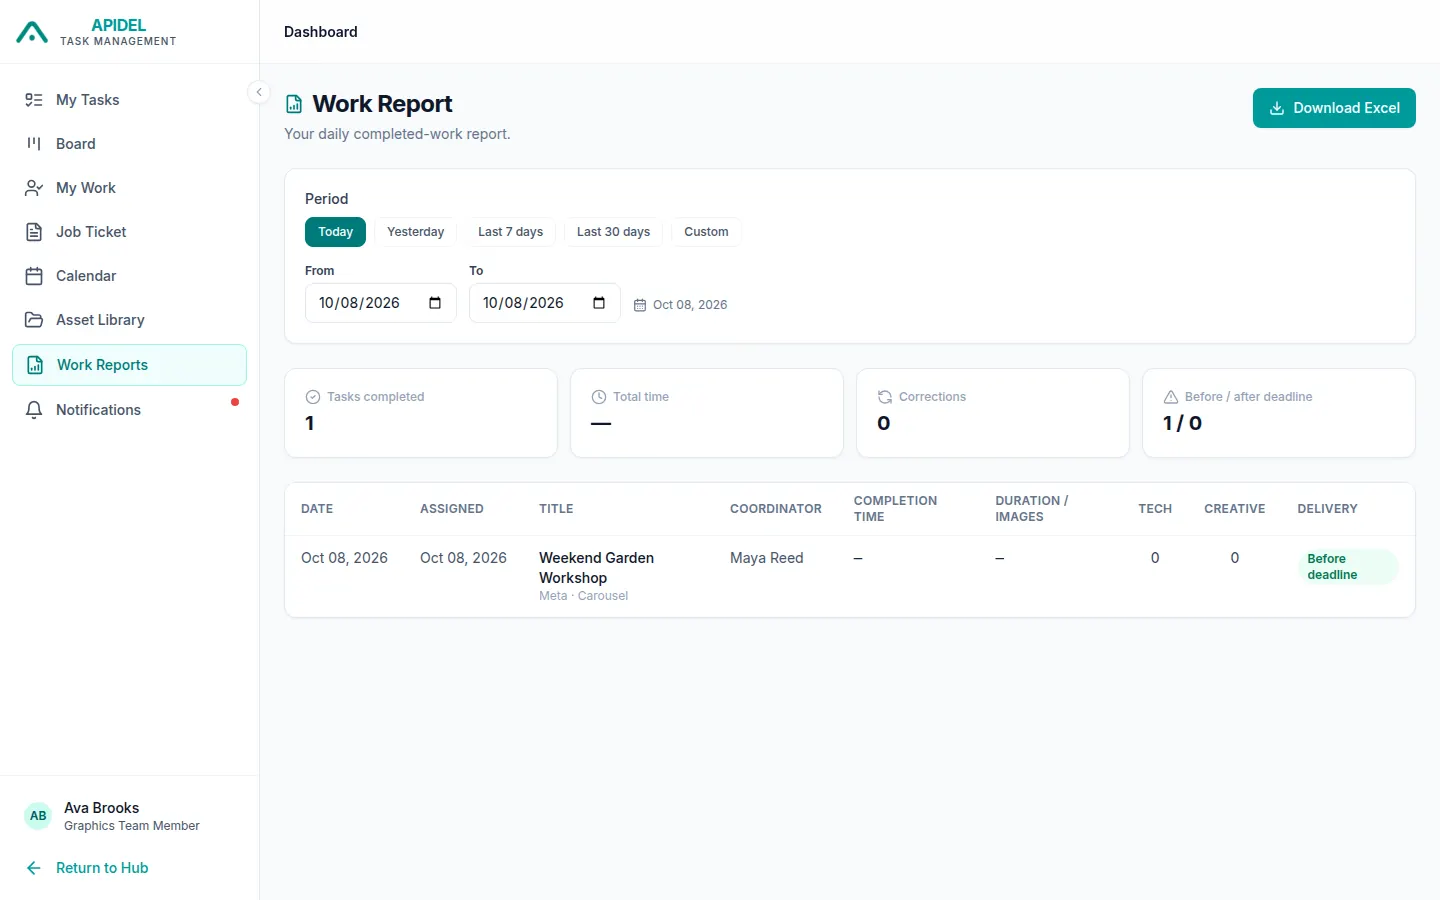Click the deadline warning triangle icon
The width and height of the screenshot is (1440, 900).
[1171, 397]
